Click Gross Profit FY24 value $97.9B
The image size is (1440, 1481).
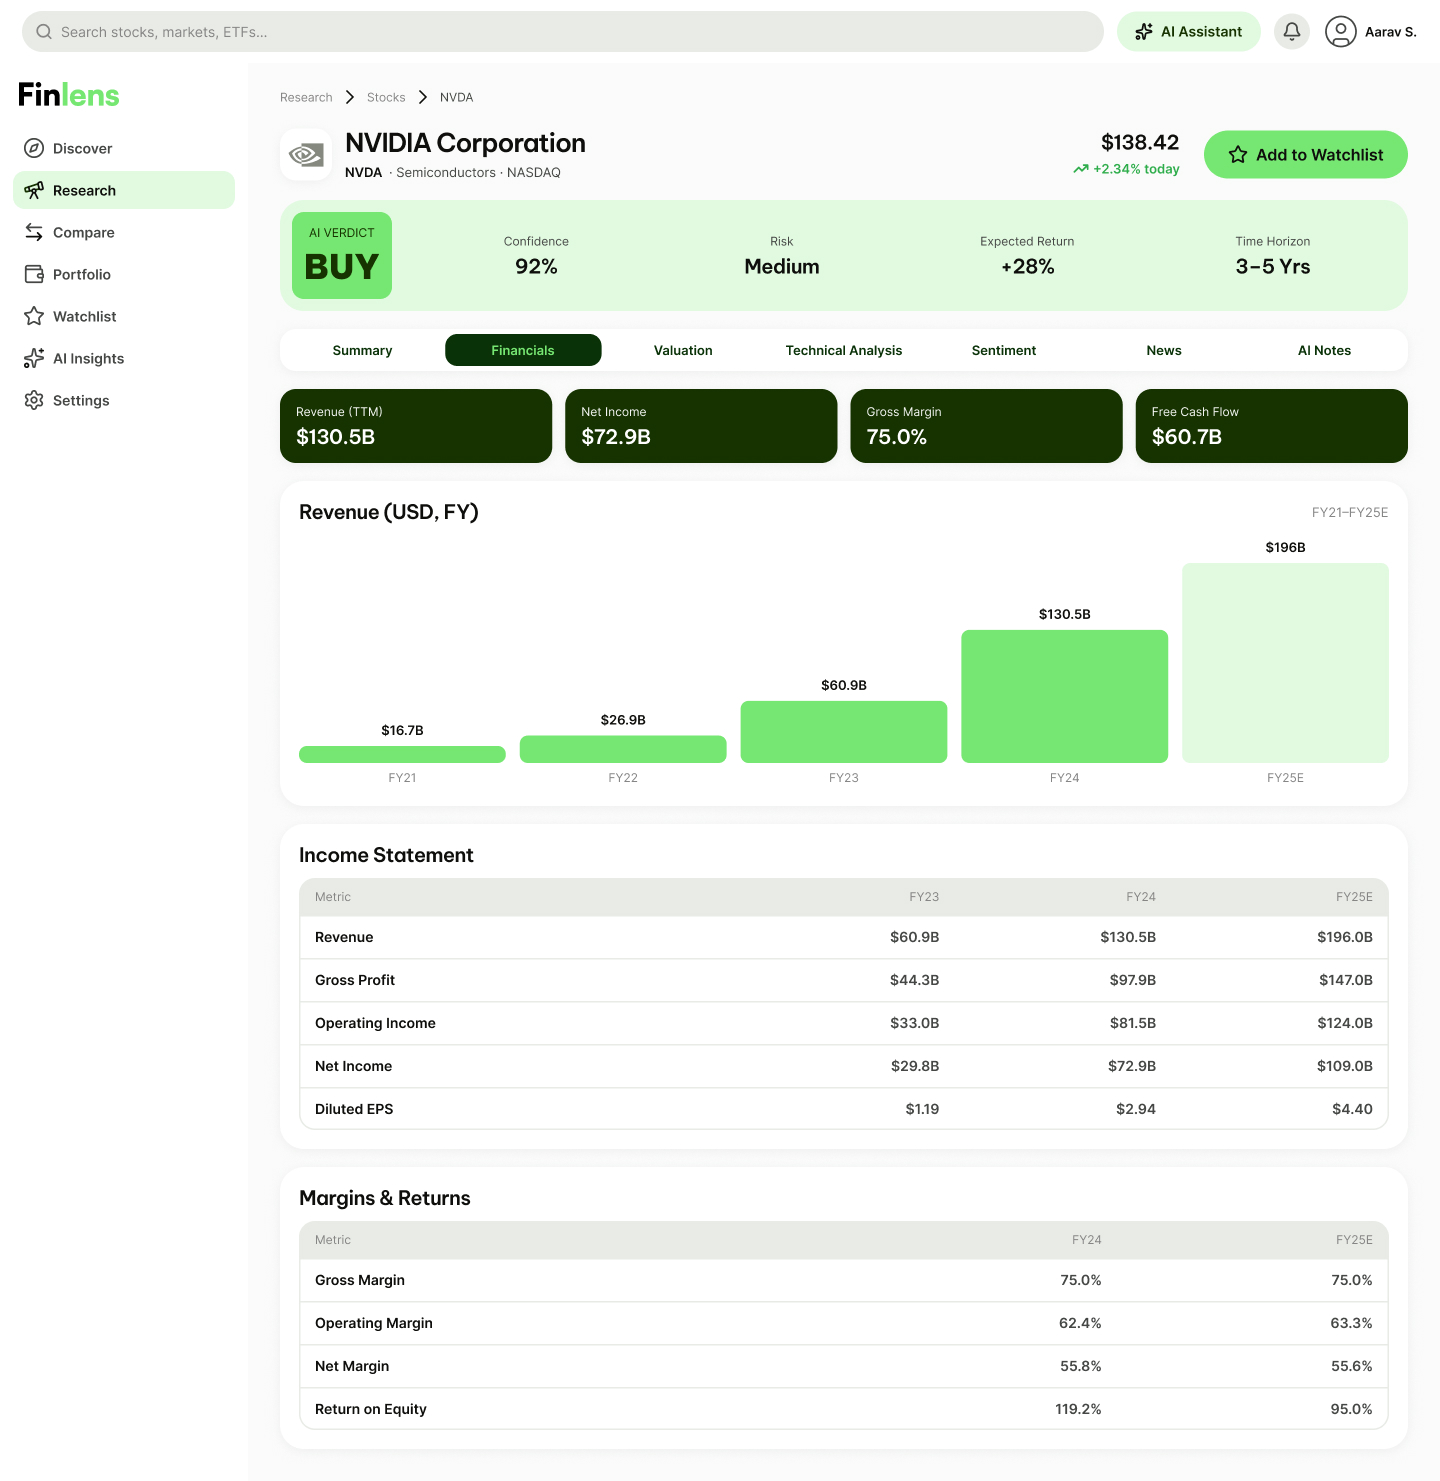pos(1133,980)
